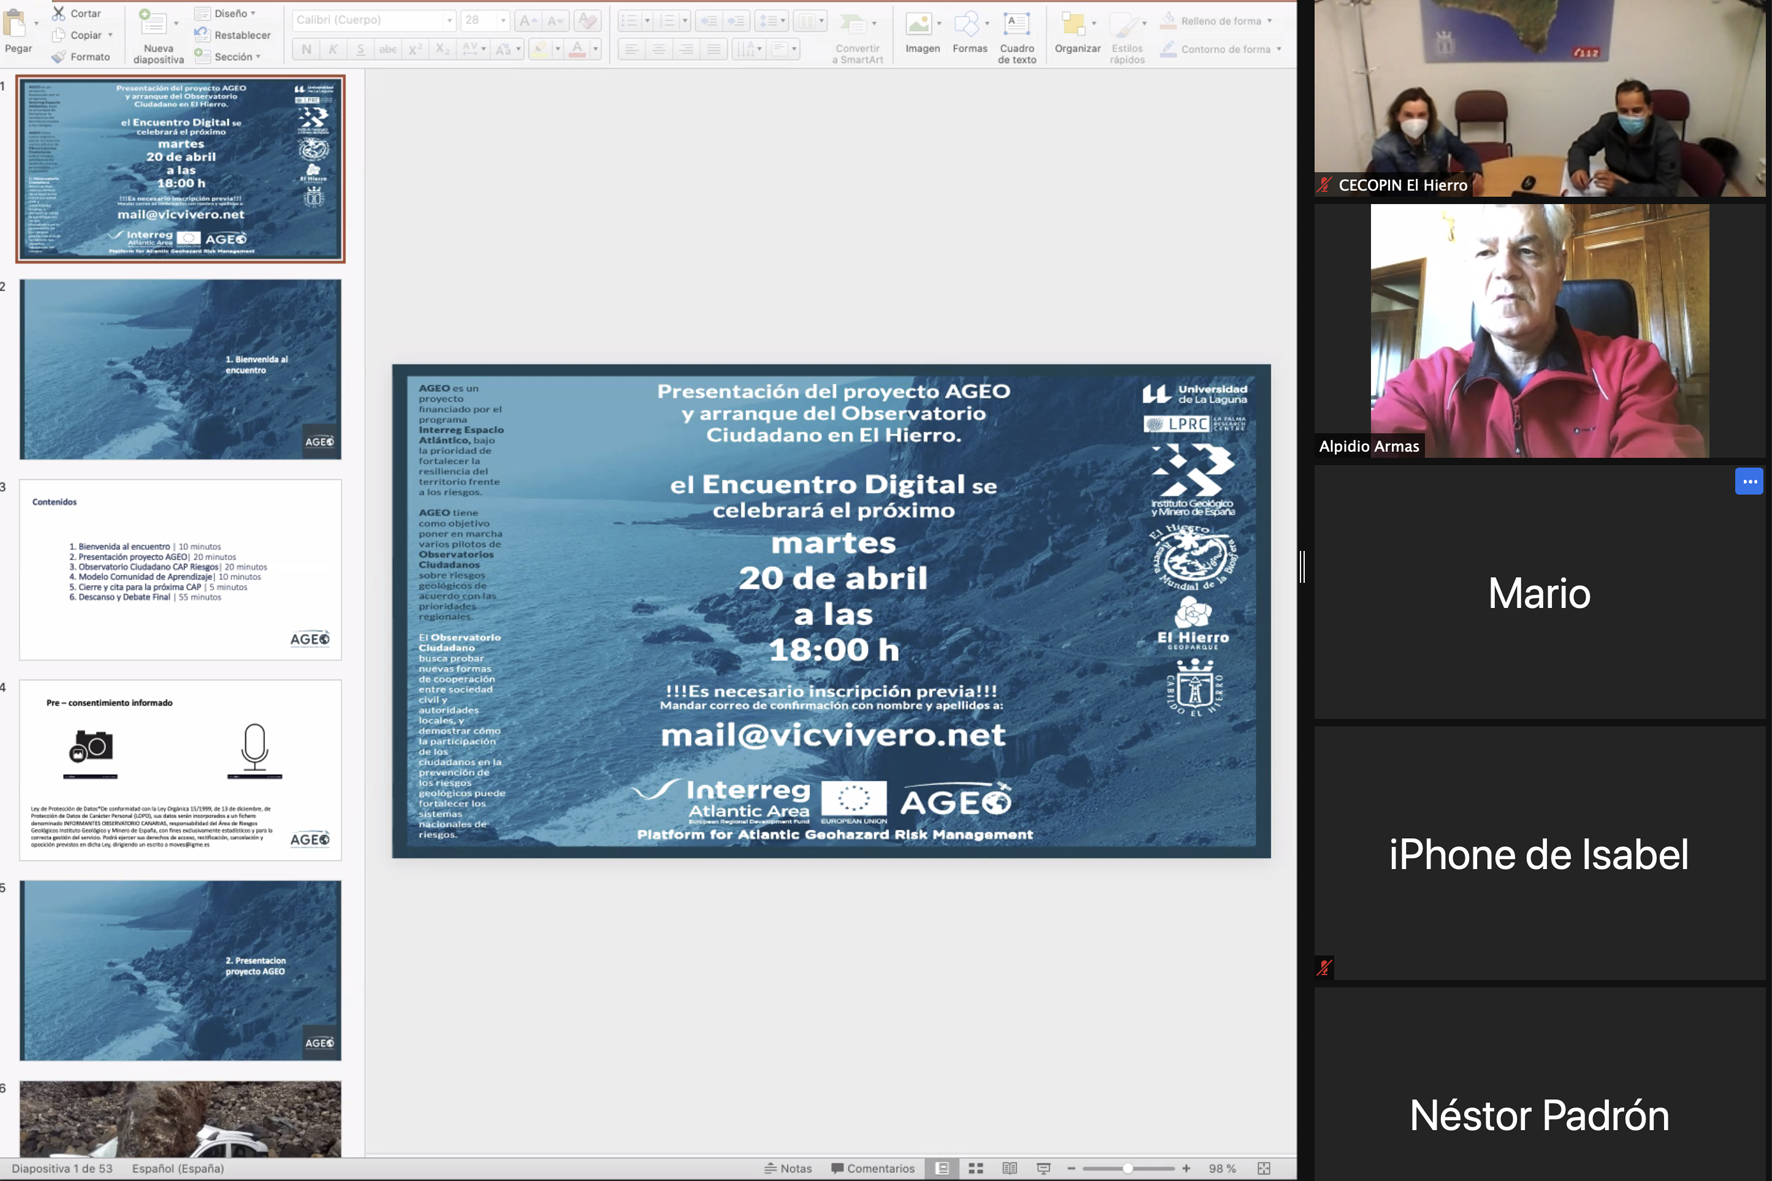Open the character spacing AV dropdown
This screenshot has height=1181, width=1772.
point(473,49)
